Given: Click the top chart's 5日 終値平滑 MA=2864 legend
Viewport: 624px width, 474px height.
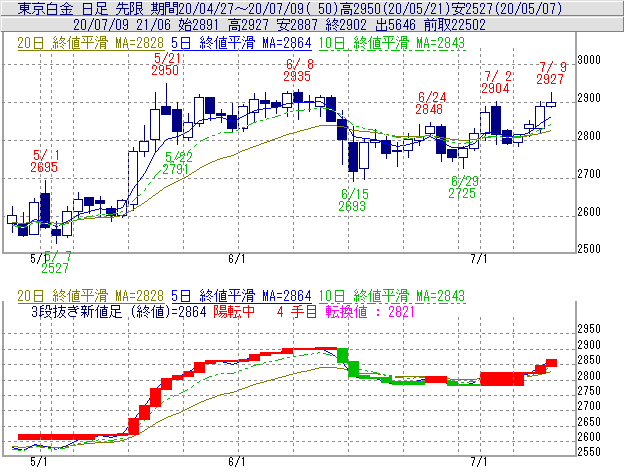Looking at the screenshot, I should pyautogui.click(x=241, y=43).
